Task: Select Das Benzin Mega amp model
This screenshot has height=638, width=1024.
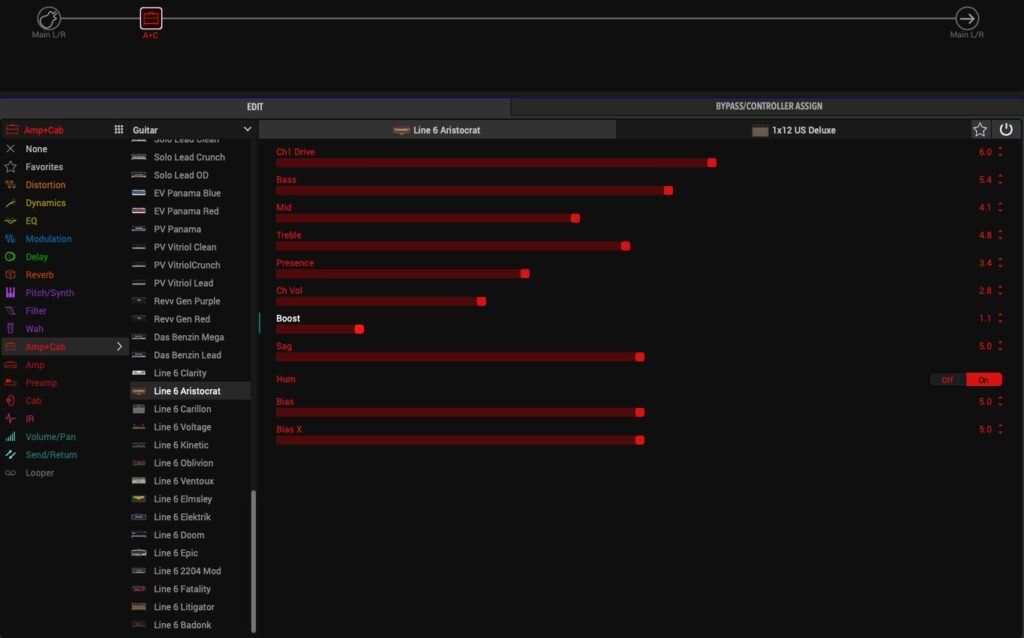Action: (x=188, y=337)
